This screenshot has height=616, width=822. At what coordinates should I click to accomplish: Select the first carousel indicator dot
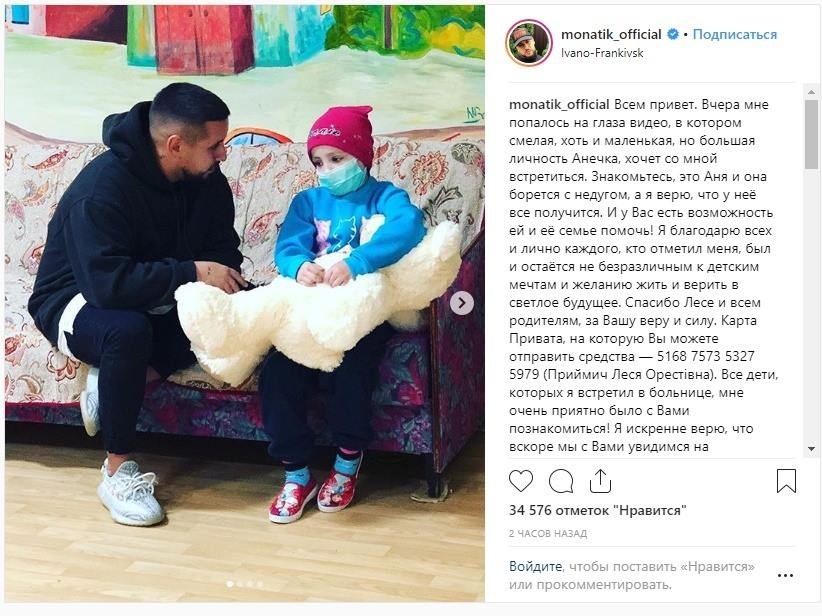[x=230, y=583]
